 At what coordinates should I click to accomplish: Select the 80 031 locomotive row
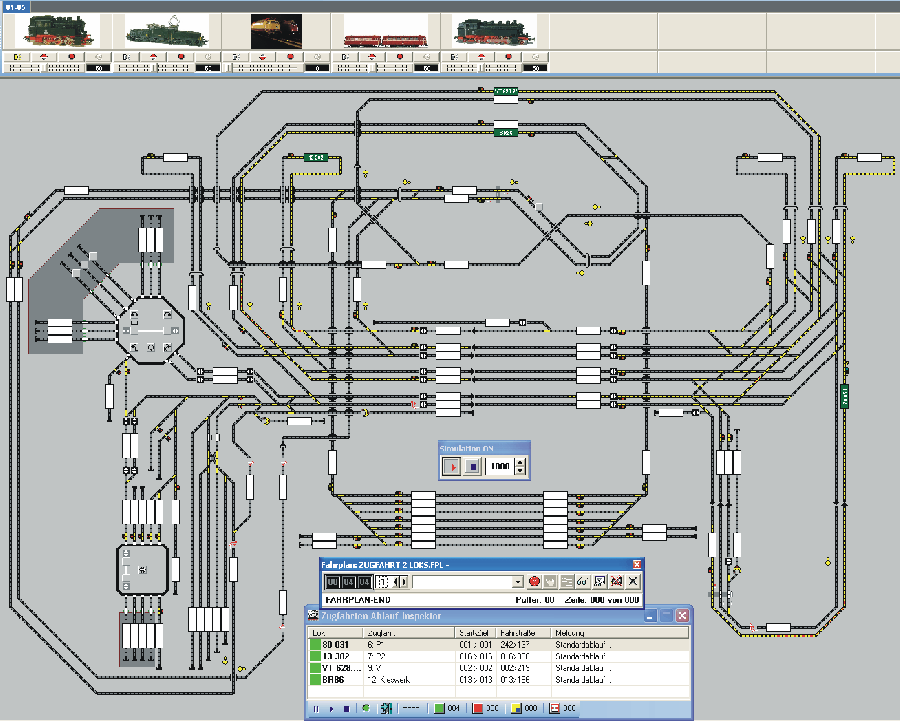coord(340,645)
